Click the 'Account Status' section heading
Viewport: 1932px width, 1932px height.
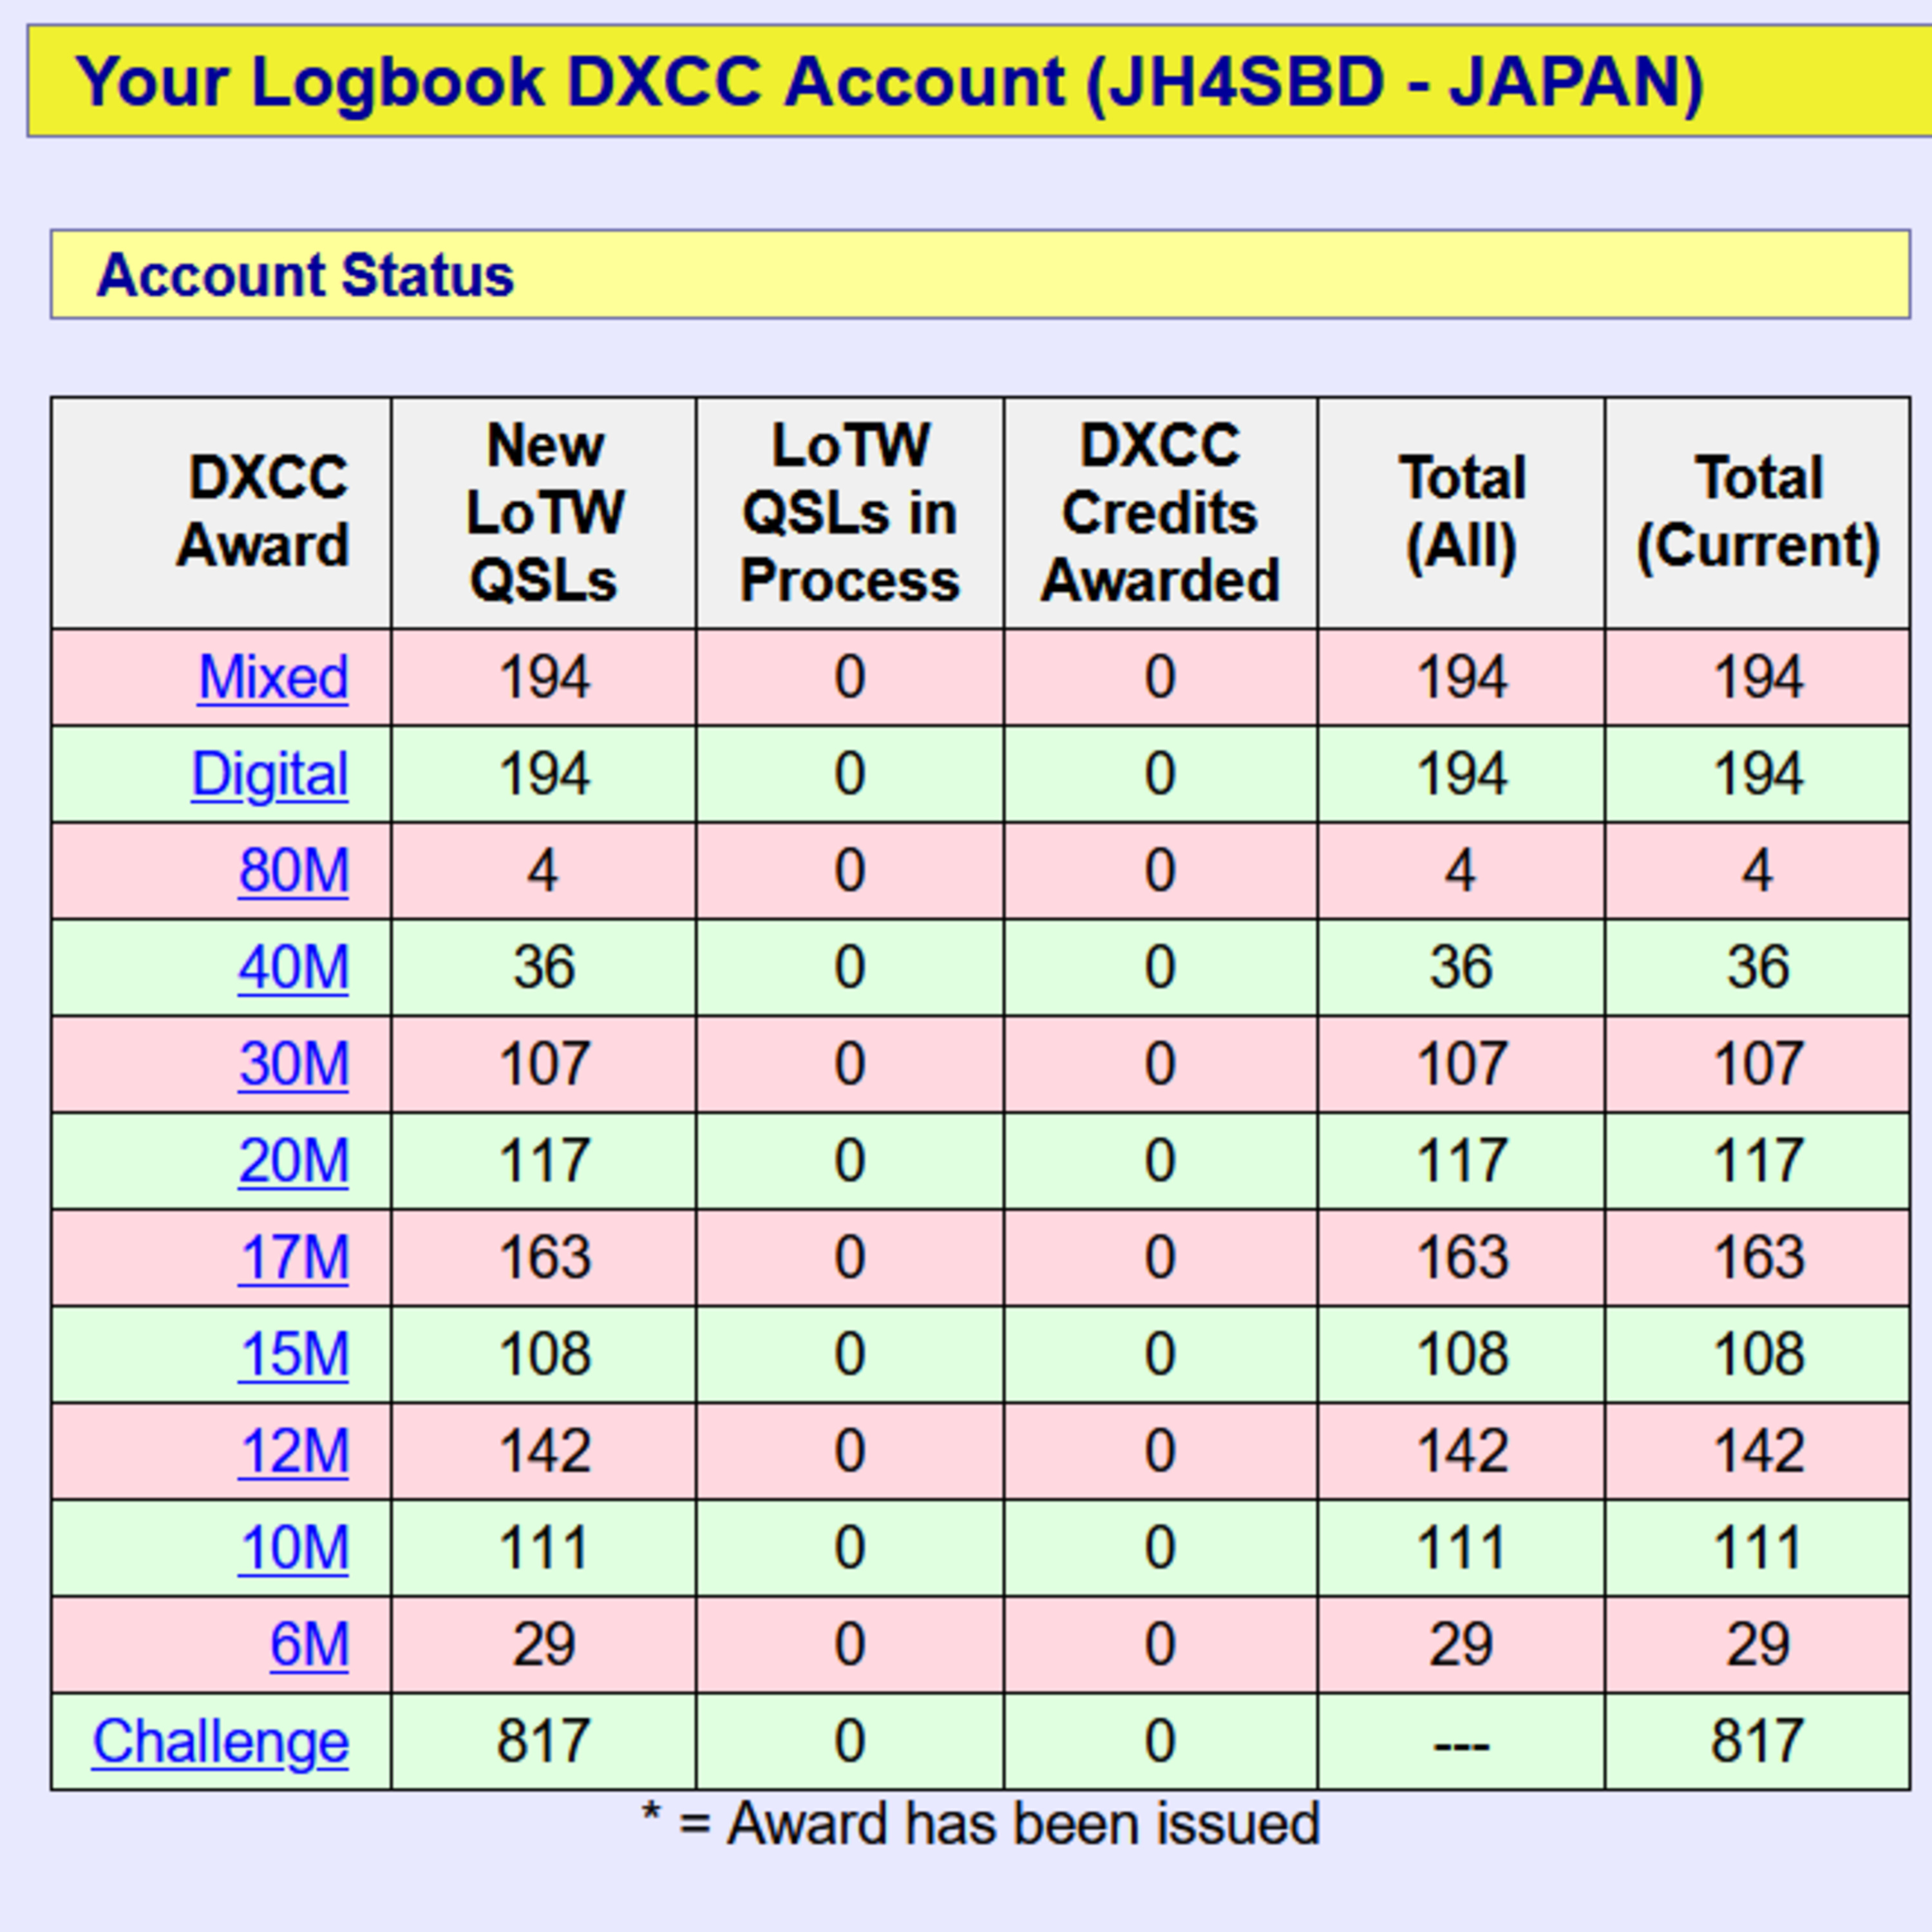[x=305, y=275]
